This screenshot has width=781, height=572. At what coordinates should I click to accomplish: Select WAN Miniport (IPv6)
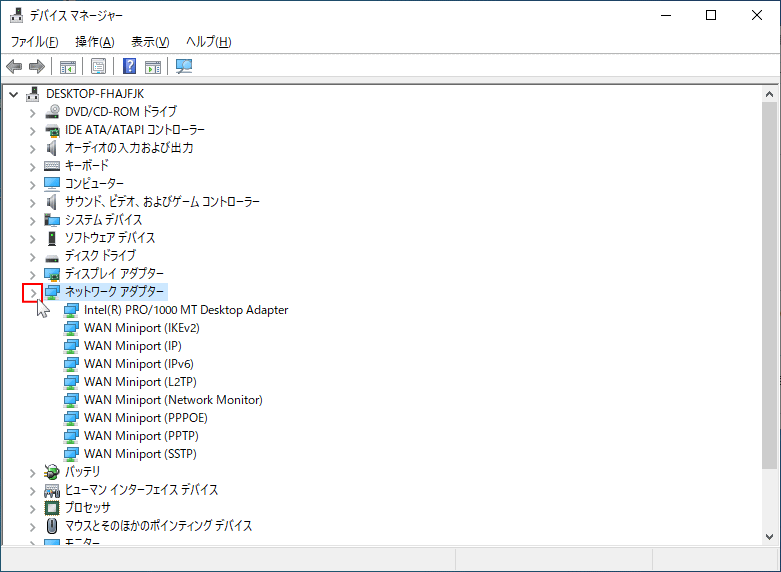click(x=139, y=364)
